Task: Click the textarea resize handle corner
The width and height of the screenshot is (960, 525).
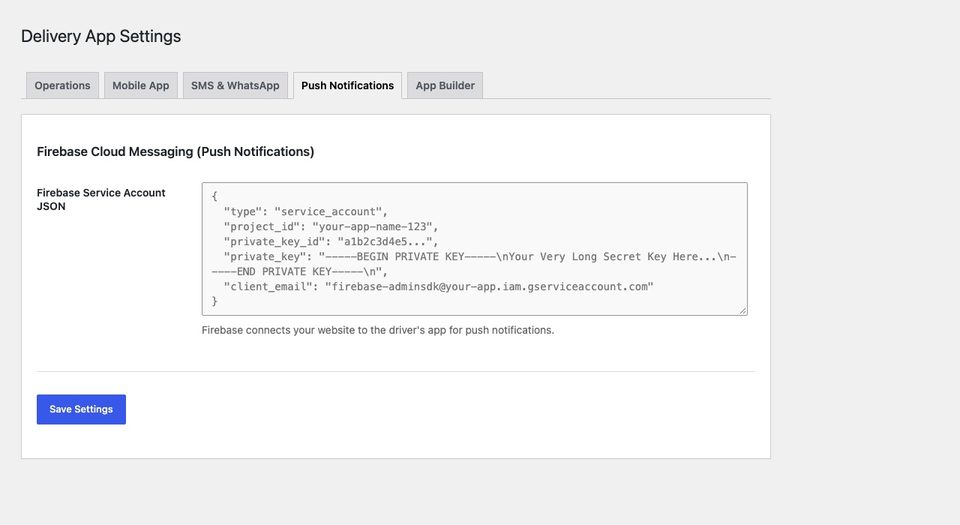Action: click(x=743, y=311)
